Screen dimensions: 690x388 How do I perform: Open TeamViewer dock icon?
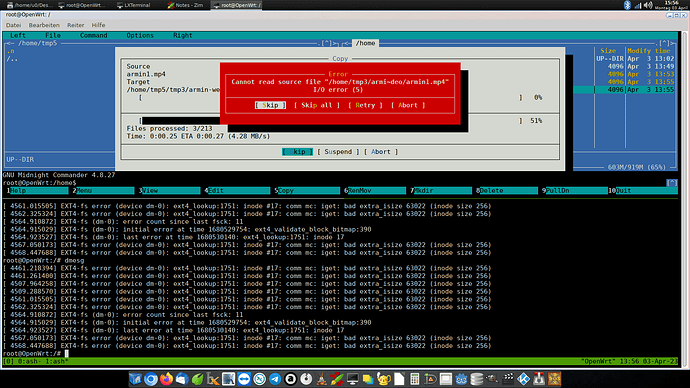[x=244, y=379]
